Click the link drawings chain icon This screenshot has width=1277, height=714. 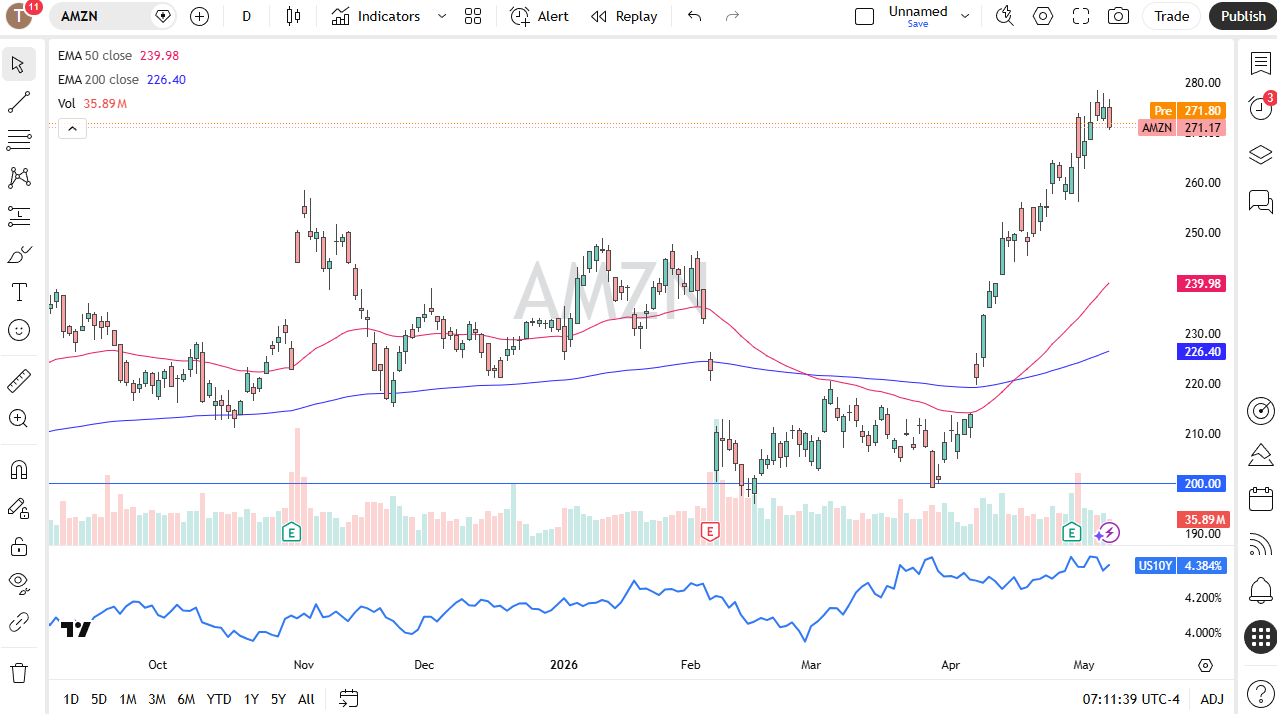[18, 622]
